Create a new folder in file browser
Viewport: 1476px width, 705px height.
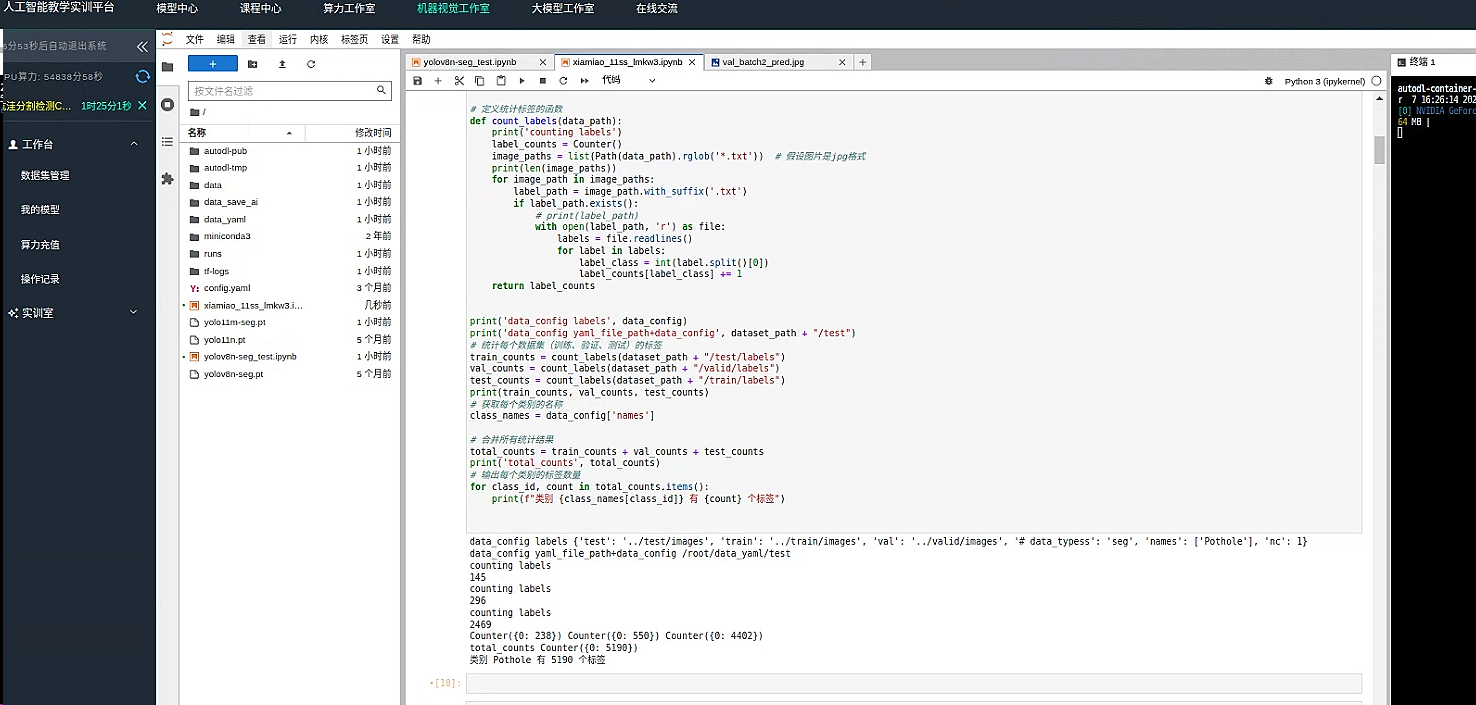252,63
